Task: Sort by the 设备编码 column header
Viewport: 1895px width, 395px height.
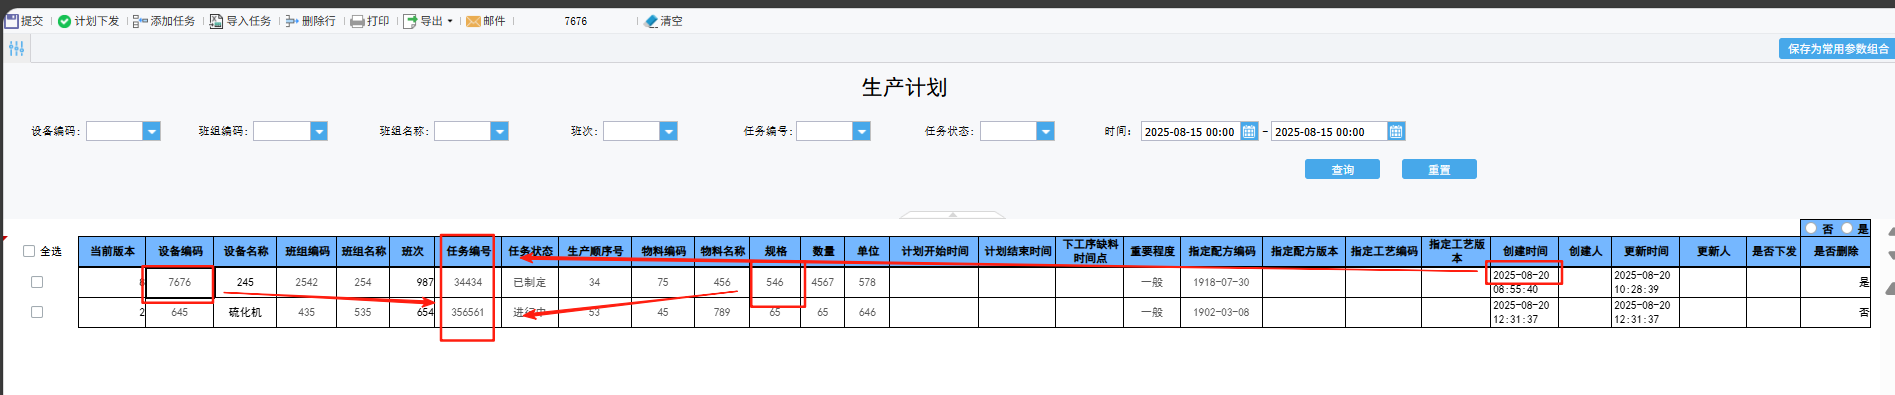Action: click(180, 251)
